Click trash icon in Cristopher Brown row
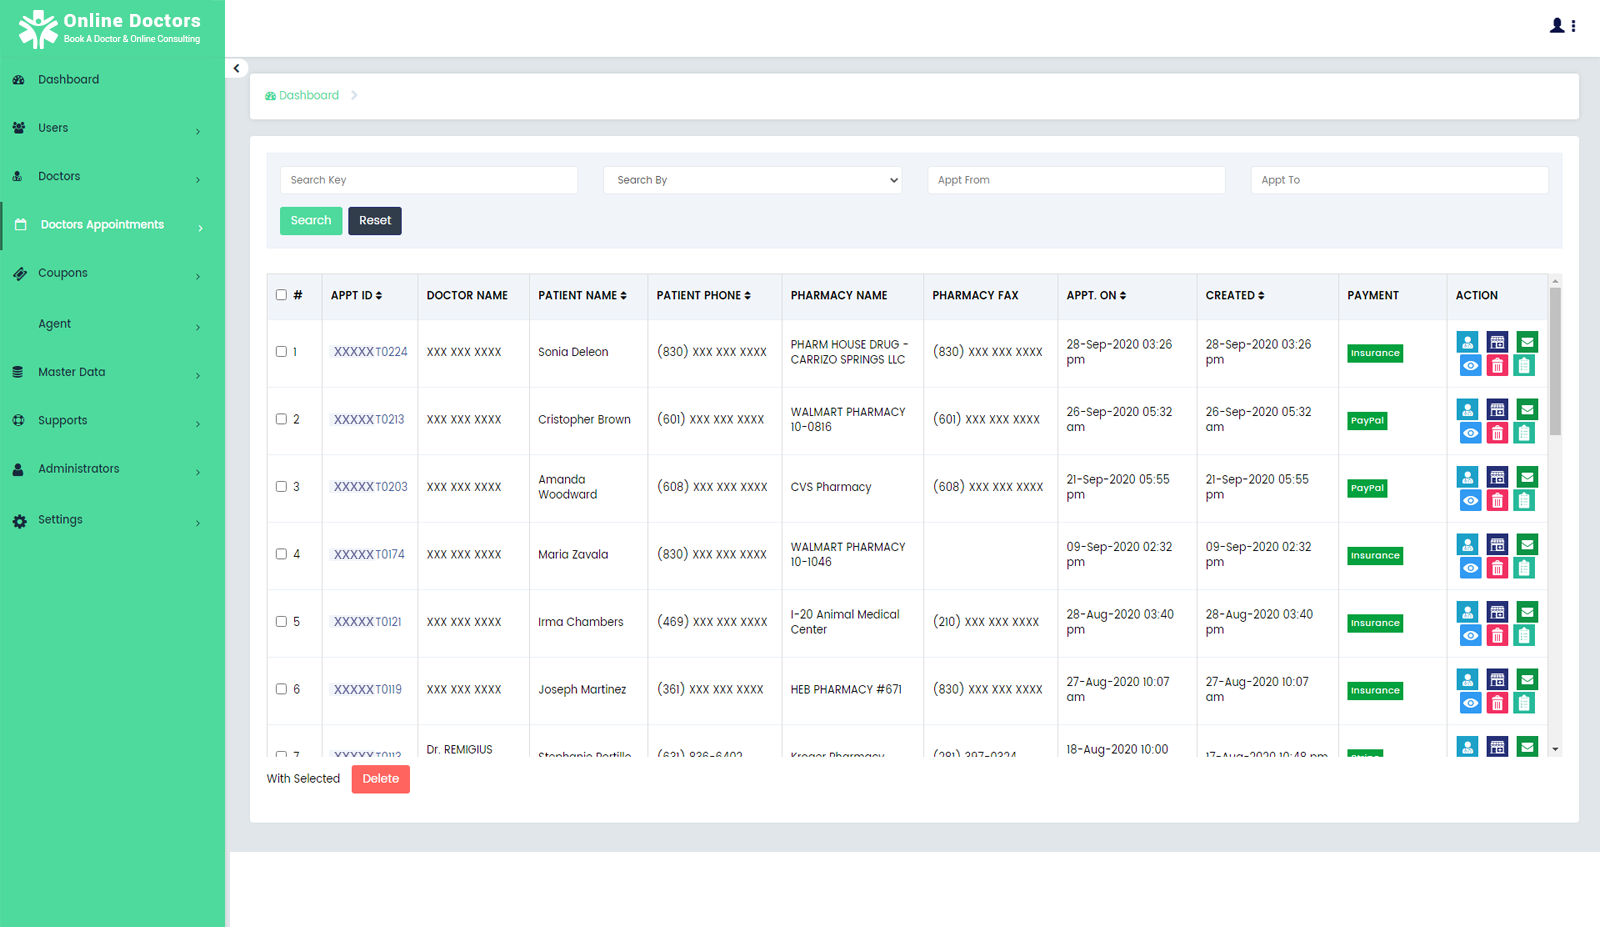 coord(1497,433)
